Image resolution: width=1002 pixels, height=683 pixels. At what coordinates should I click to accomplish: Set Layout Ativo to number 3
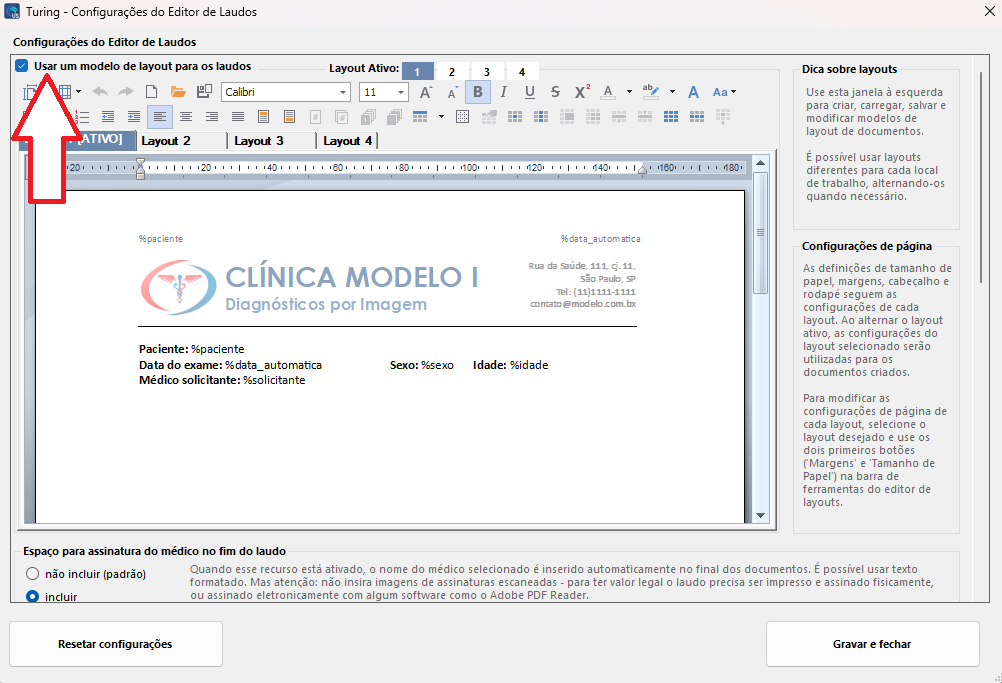click(x=487, y=72)
